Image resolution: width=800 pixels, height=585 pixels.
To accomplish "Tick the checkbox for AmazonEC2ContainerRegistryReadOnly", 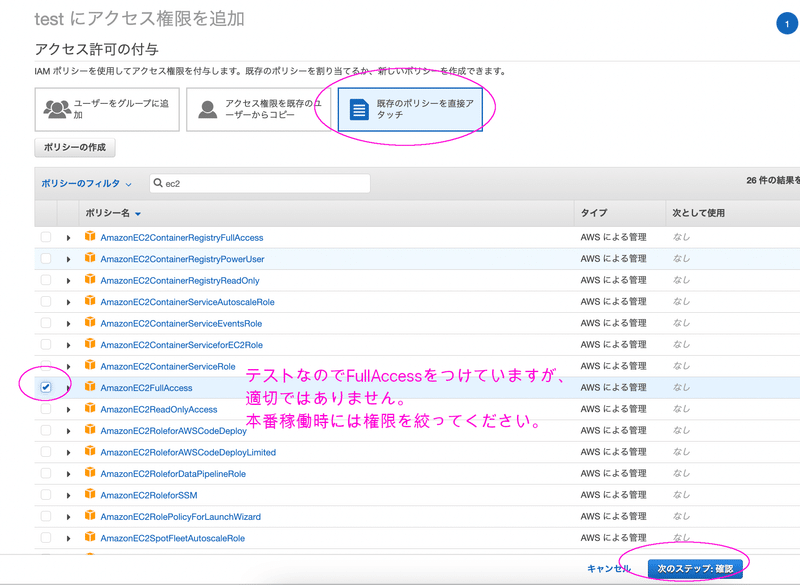I will [46, 280].
